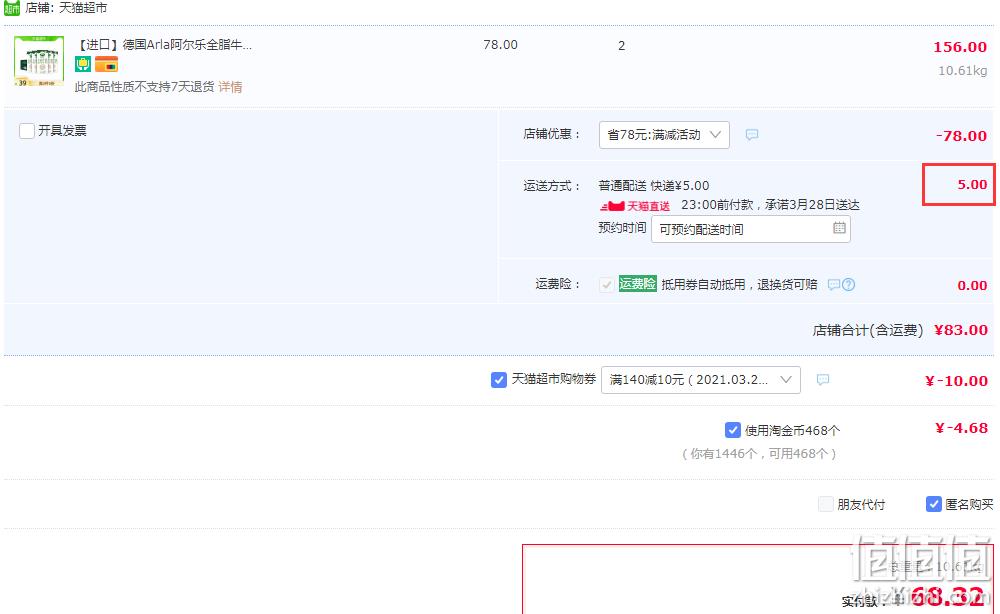Click the comment icon after 退换货可赔
The width and height of the screenshot is (1000, 614).
click(x=834, y=284)
